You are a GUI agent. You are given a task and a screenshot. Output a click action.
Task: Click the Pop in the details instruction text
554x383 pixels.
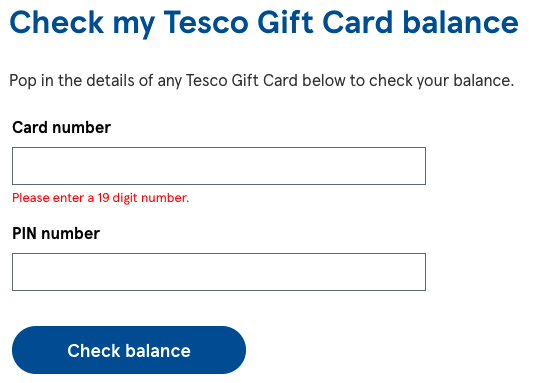pos(261,81)
